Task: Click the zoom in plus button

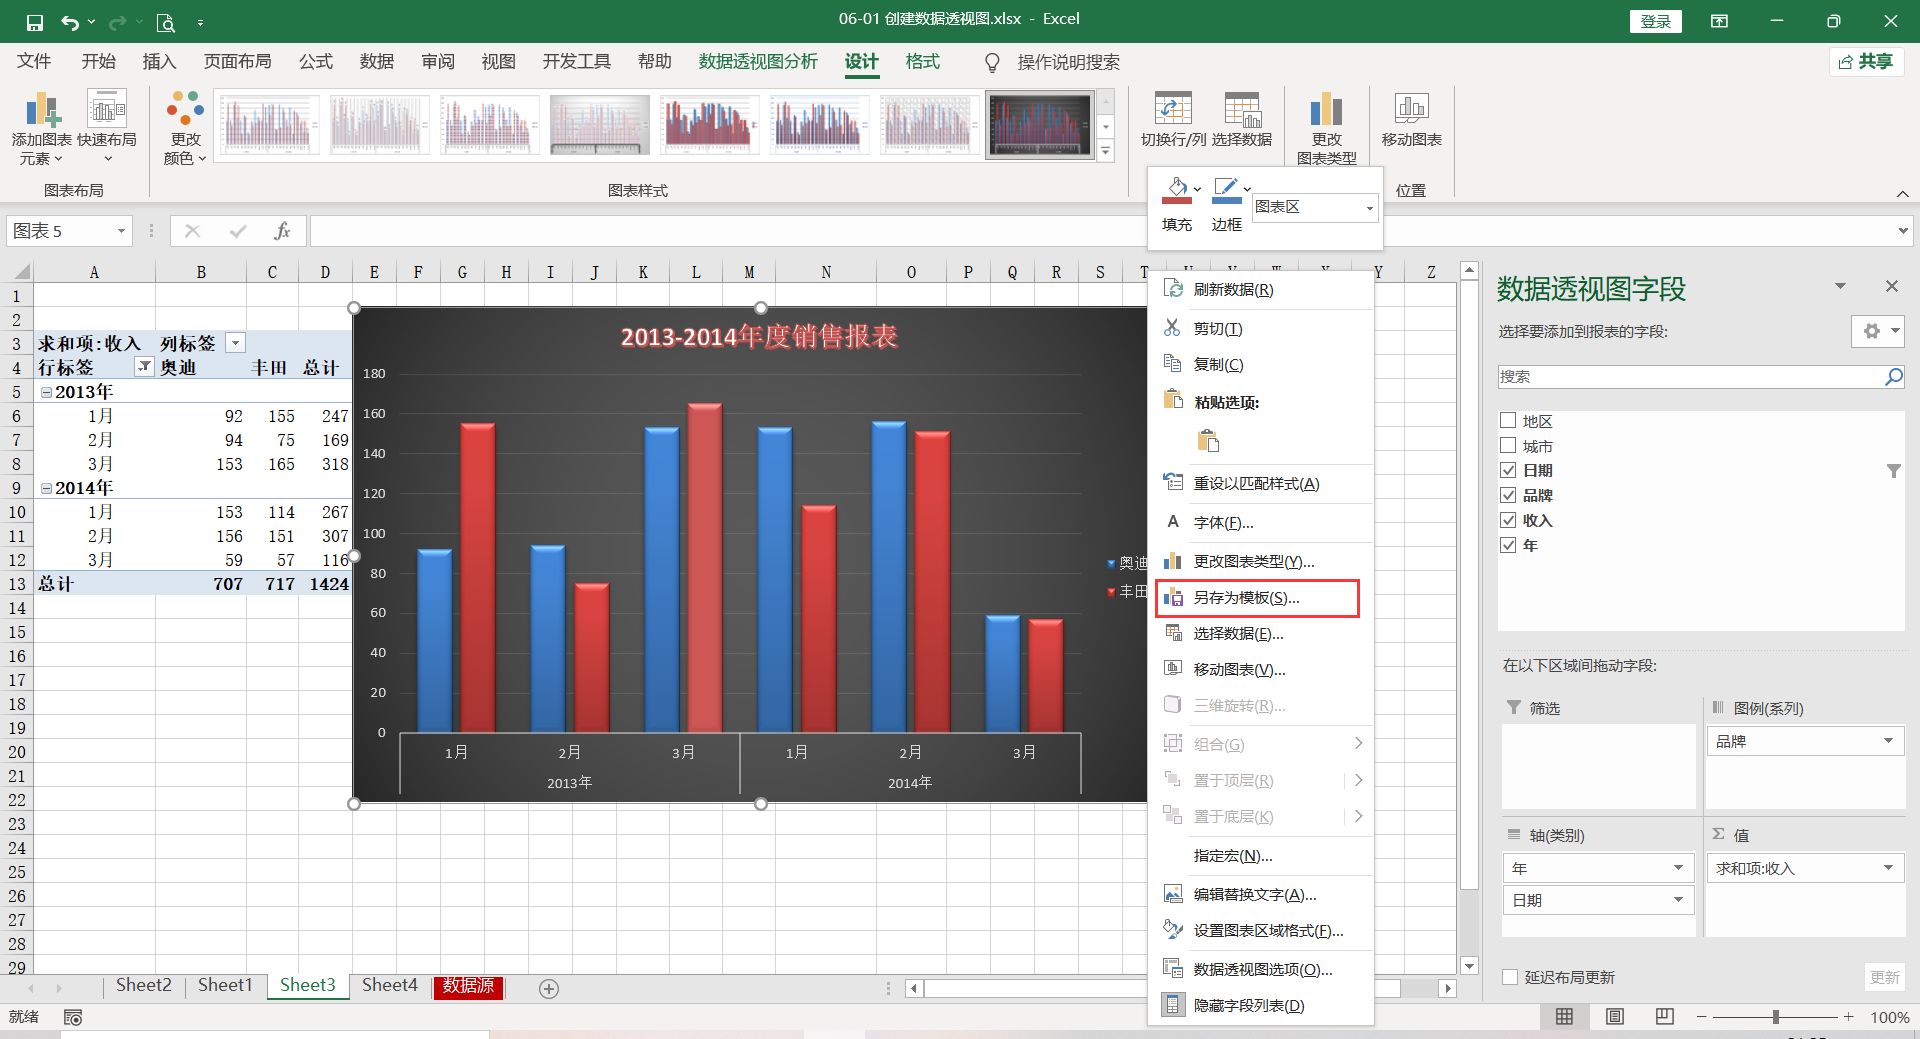Action: coord(1849,1017)
